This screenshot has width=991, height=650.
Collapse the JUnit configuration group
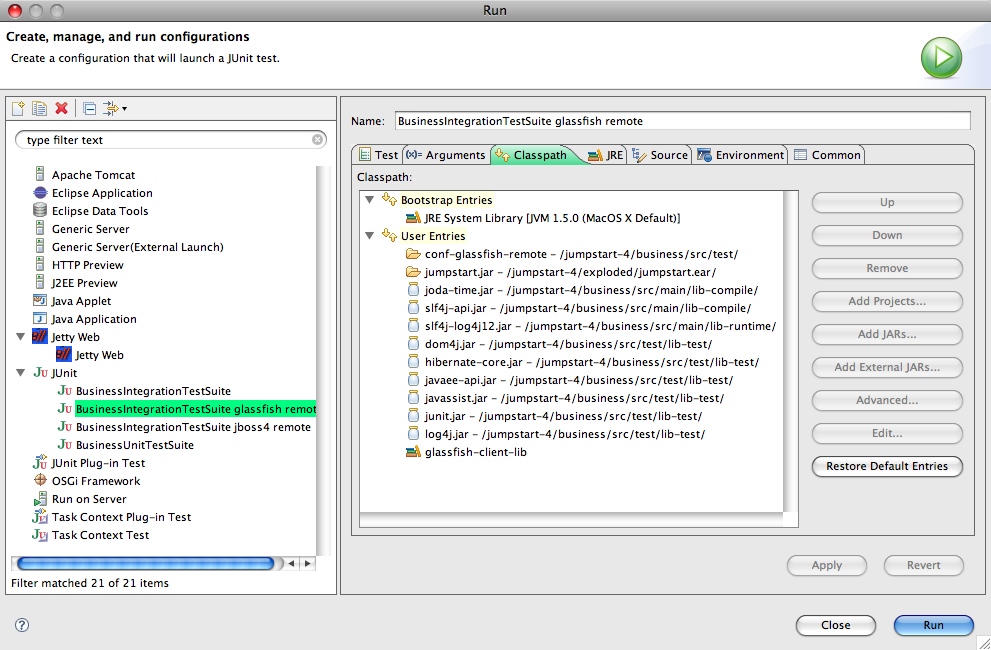(x=20, y=373)
